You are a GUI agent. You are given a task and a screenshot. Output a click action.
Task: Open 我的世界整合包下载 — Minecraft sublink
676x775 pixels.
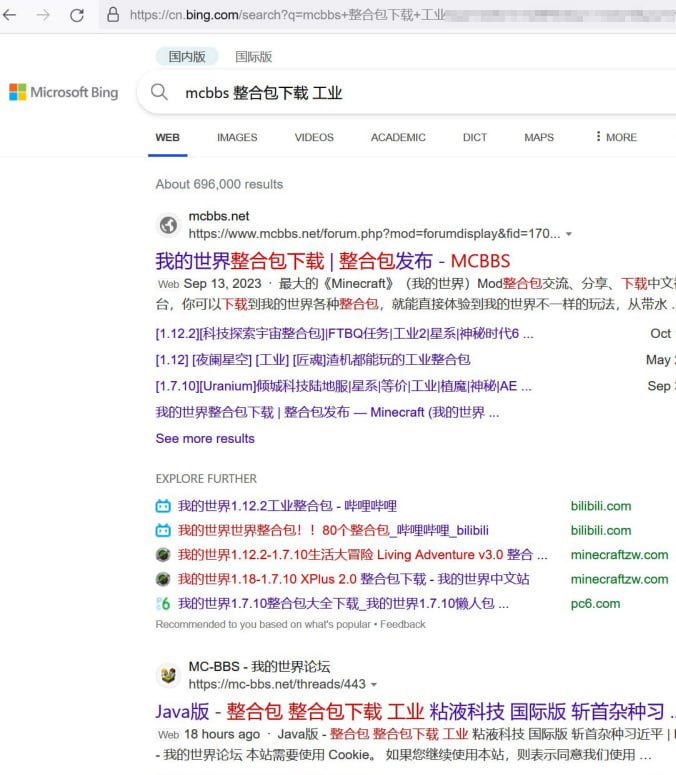[x=327, y=412]
